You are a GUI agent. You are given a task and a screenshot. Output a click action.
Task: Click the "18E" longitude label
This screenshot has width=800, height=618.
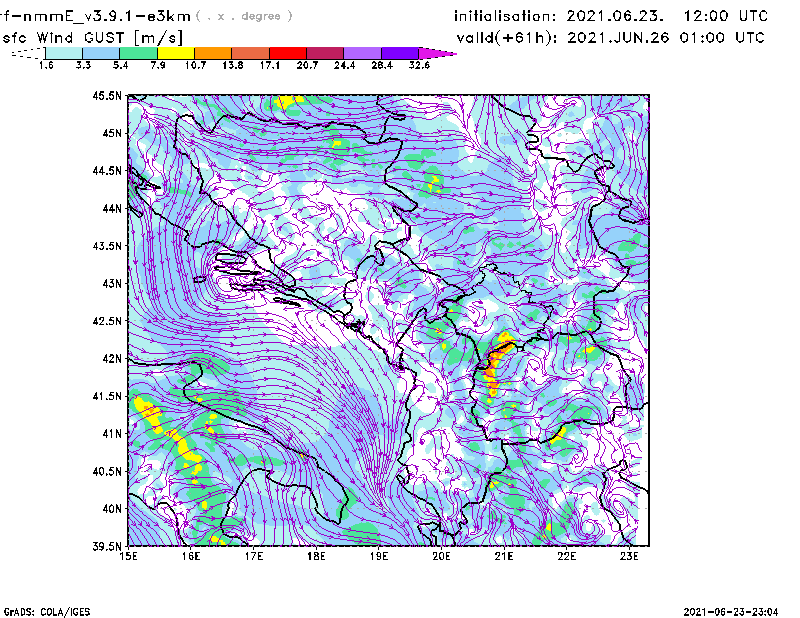click(x=316, y=556)
